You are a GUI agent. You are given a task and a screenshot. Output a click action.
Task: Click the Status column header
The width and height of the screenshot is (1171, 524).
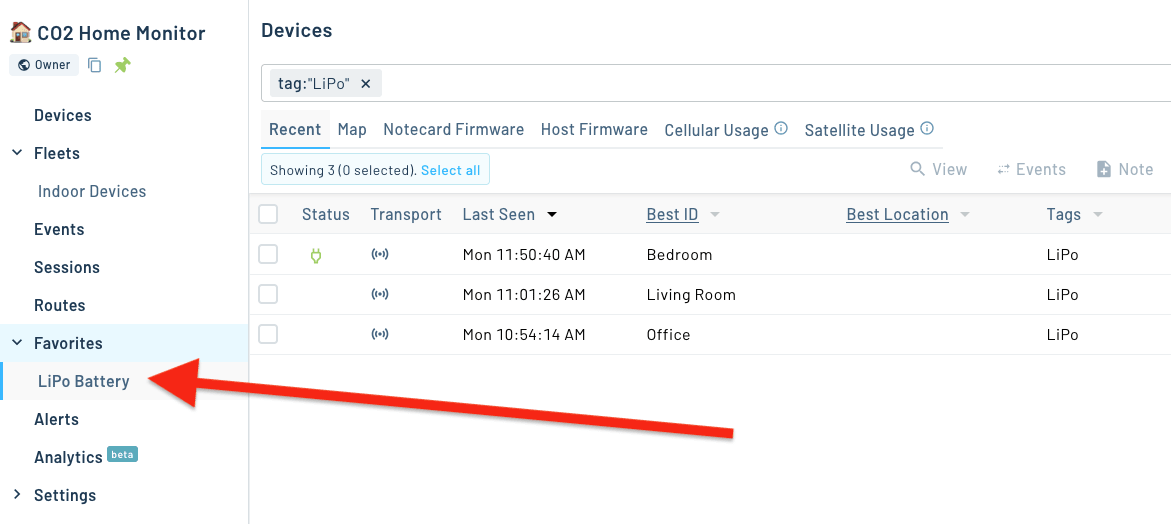click(x=326, y=215)
